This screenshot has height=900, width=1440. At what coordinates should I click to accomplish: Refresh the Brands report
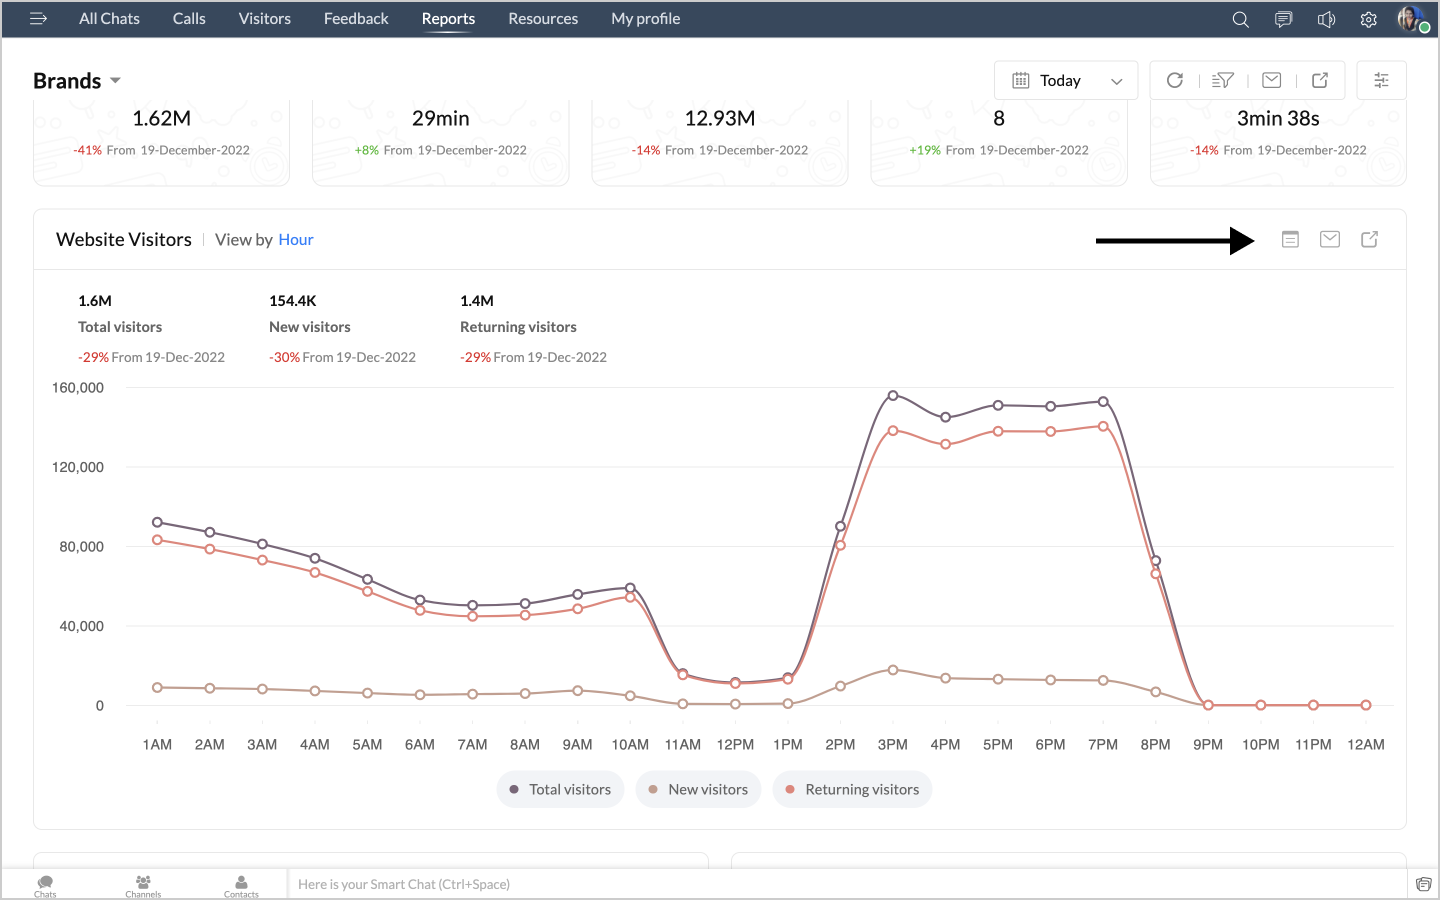coord(1175,80)
